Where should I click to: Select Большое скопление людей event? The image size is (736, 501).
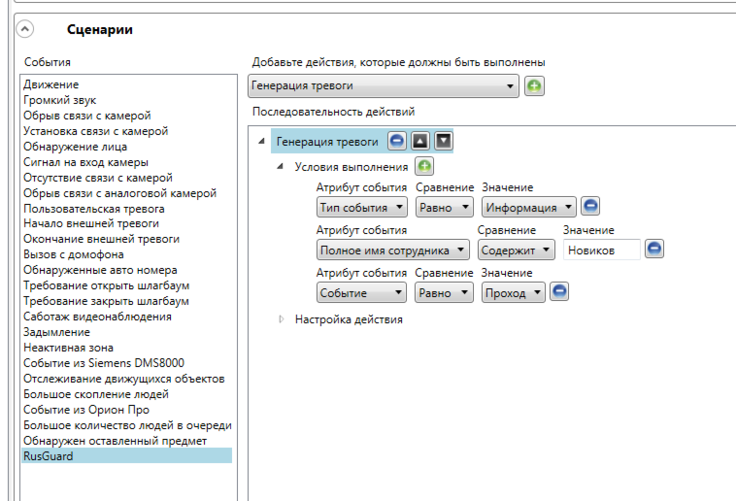[x=96, y=394]
